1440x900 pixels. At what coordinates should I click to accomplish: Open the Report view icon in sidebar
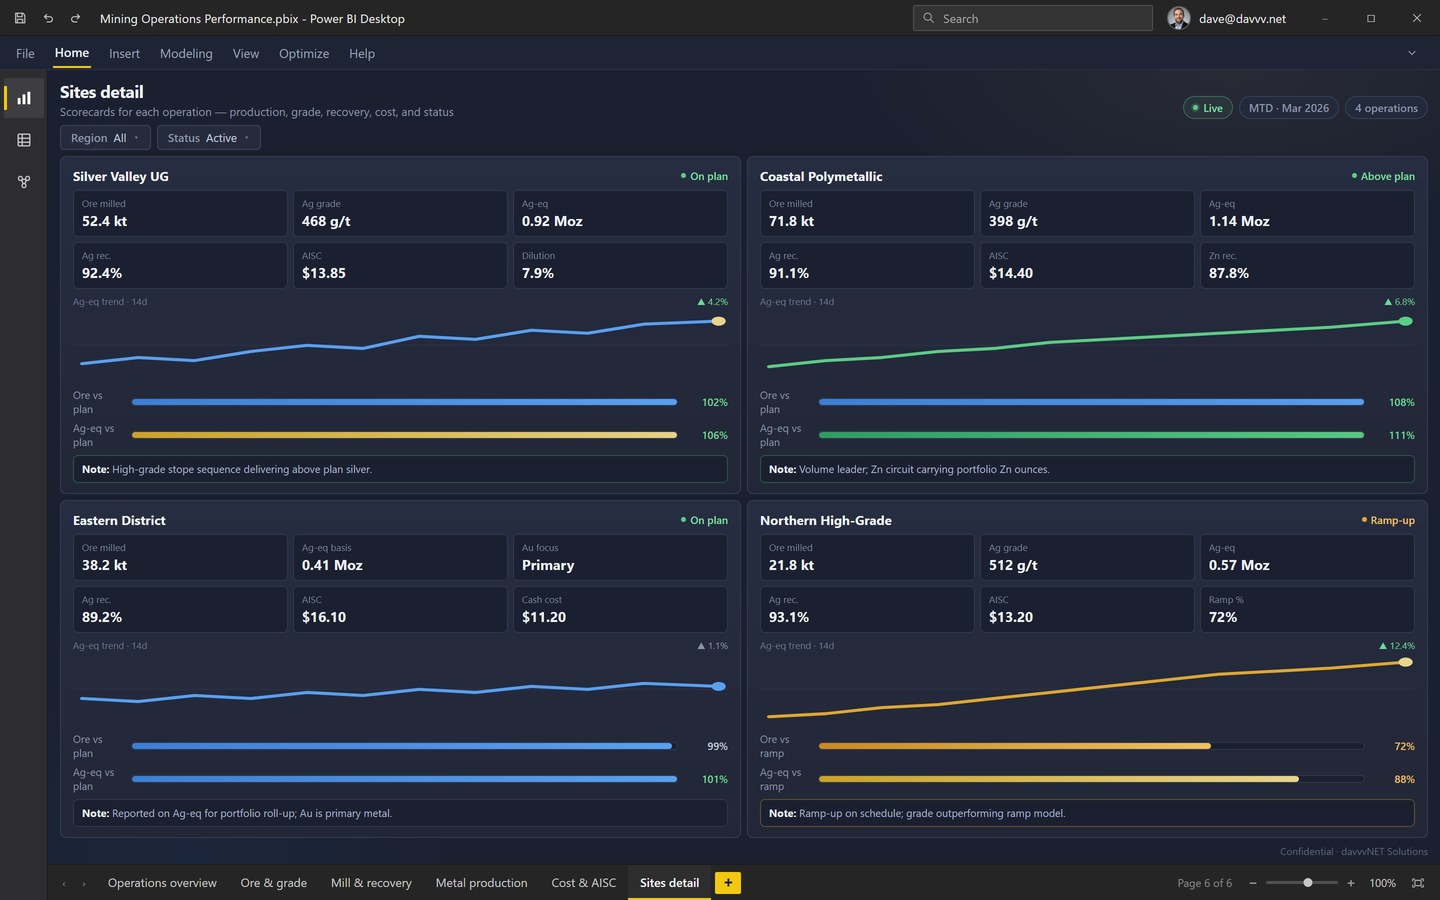tap(24, 98)
